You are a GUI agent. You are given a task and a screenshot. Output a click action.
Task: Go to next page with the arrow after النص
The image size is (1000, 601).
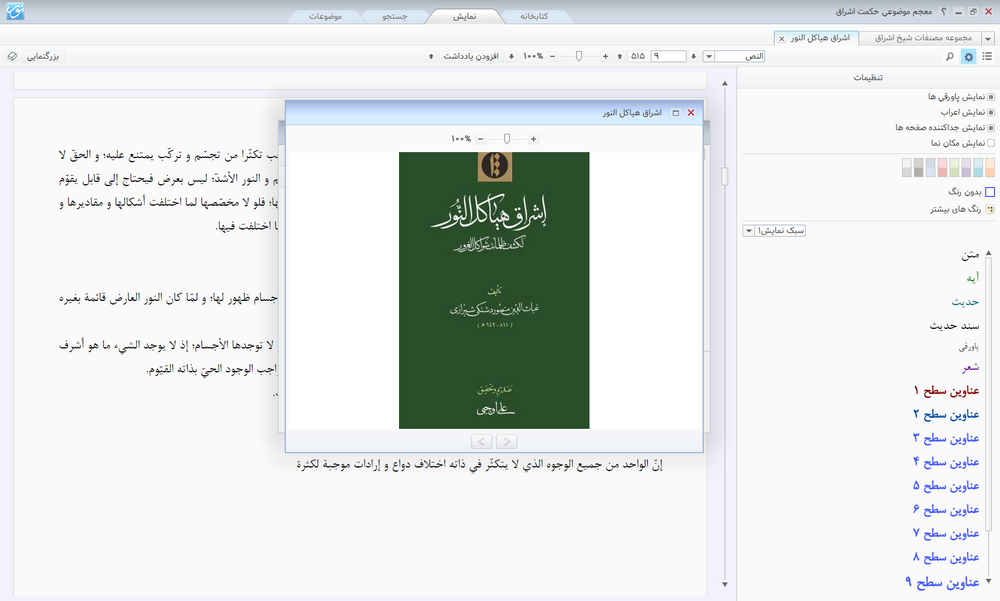(x=693, y=57)
